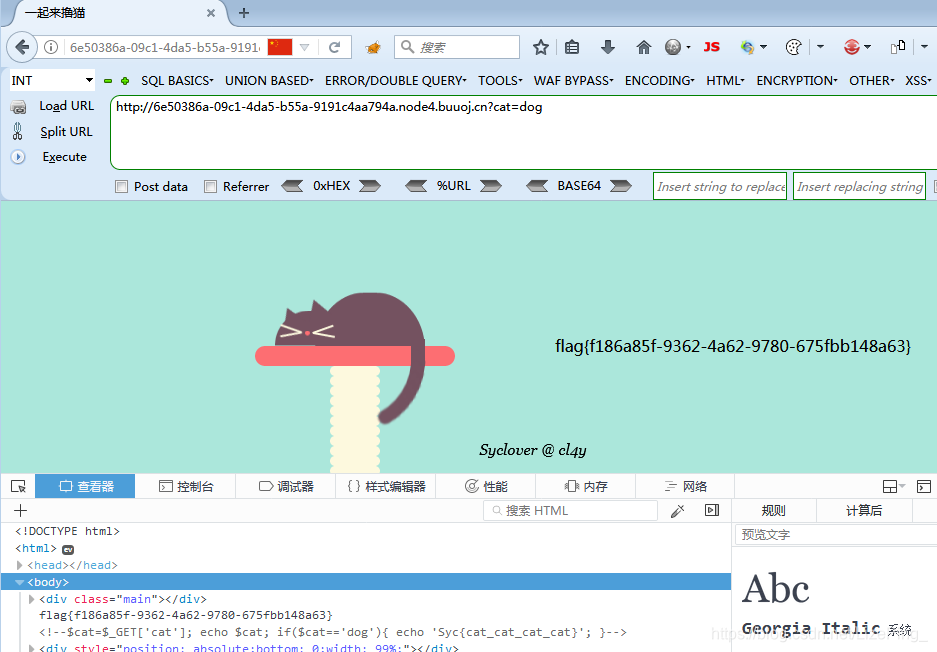937x652 pixels.
Task: Click the red globe proxy icon
Action: [852, 47]
